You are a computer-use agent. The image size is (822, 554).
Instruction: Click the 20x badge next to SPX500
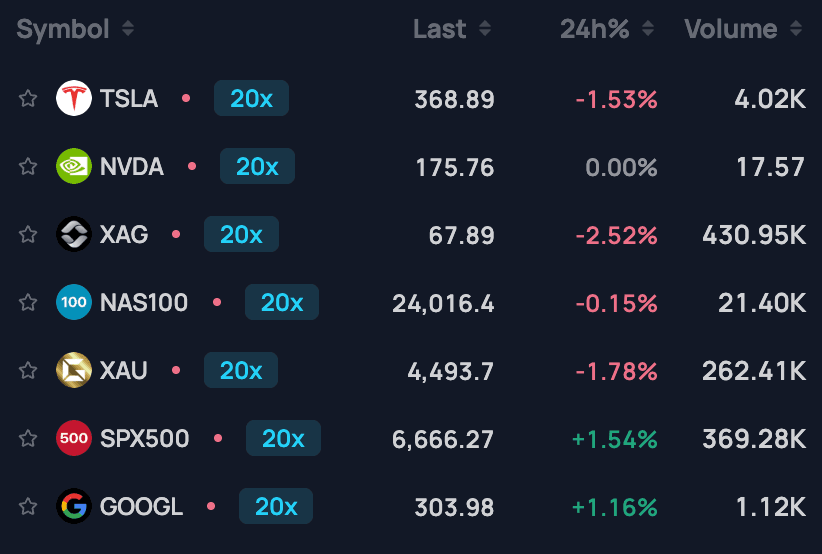point(283,439)
